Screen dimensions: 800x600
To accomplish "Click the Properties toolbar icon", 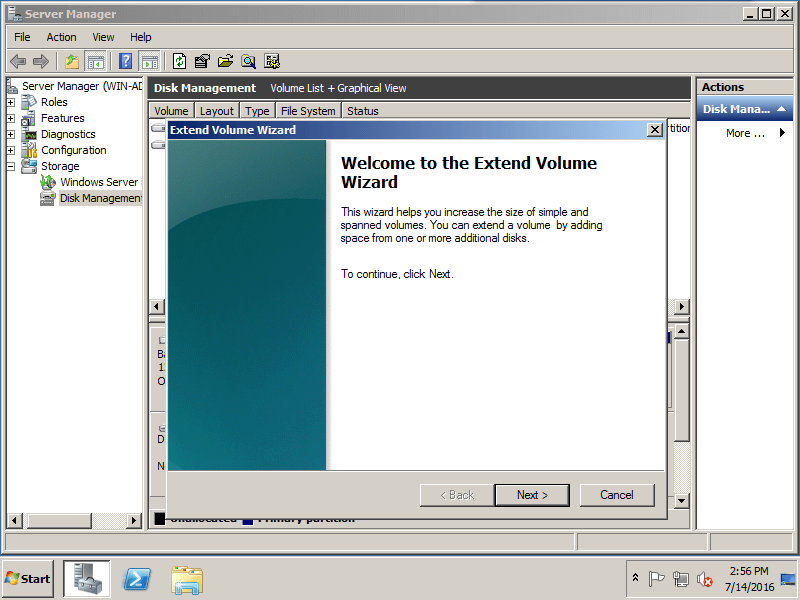I will coord(202,62).
